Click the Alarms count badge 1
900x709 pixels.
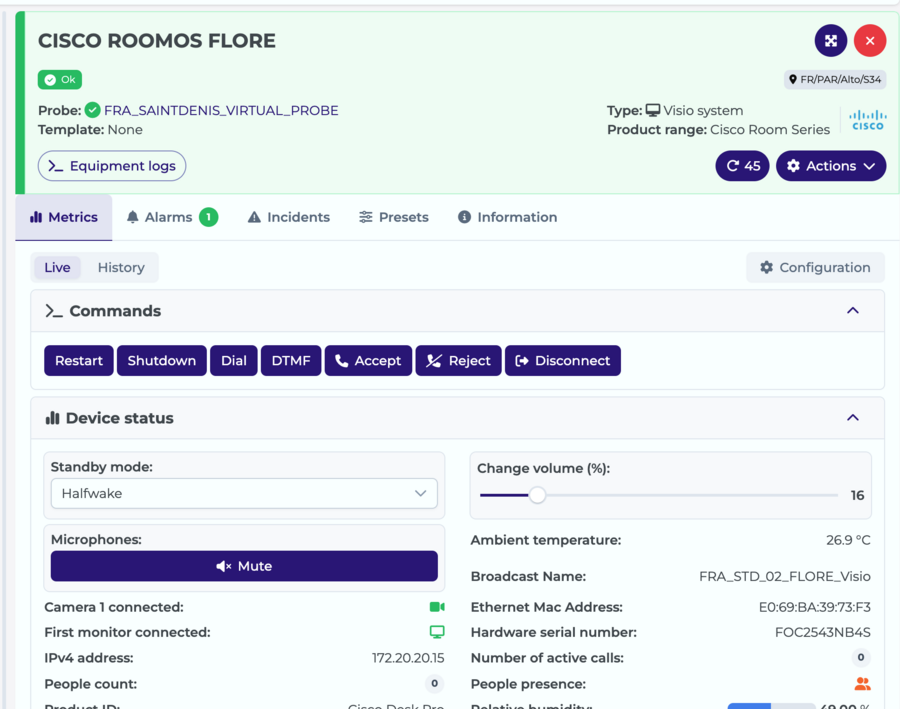tap(208, 217)
